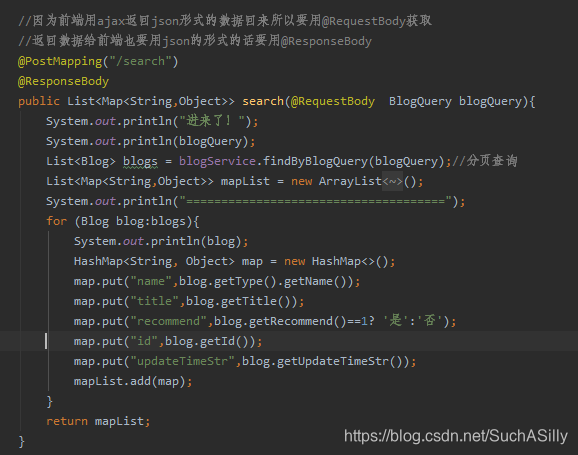578x455 pixels.
Task: Click the return keyword
Action: coord(67,421)
